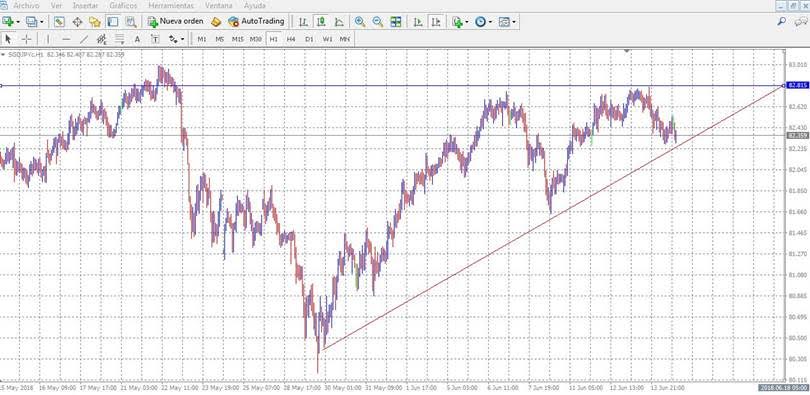Open the Herramientas menu
The image size is (810, 395).
(x=171, y=6)
